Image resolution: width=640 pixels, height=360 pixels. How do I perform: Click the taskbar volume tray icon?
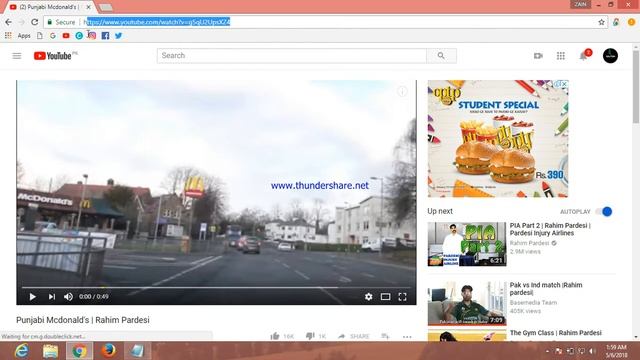[592, 351]
